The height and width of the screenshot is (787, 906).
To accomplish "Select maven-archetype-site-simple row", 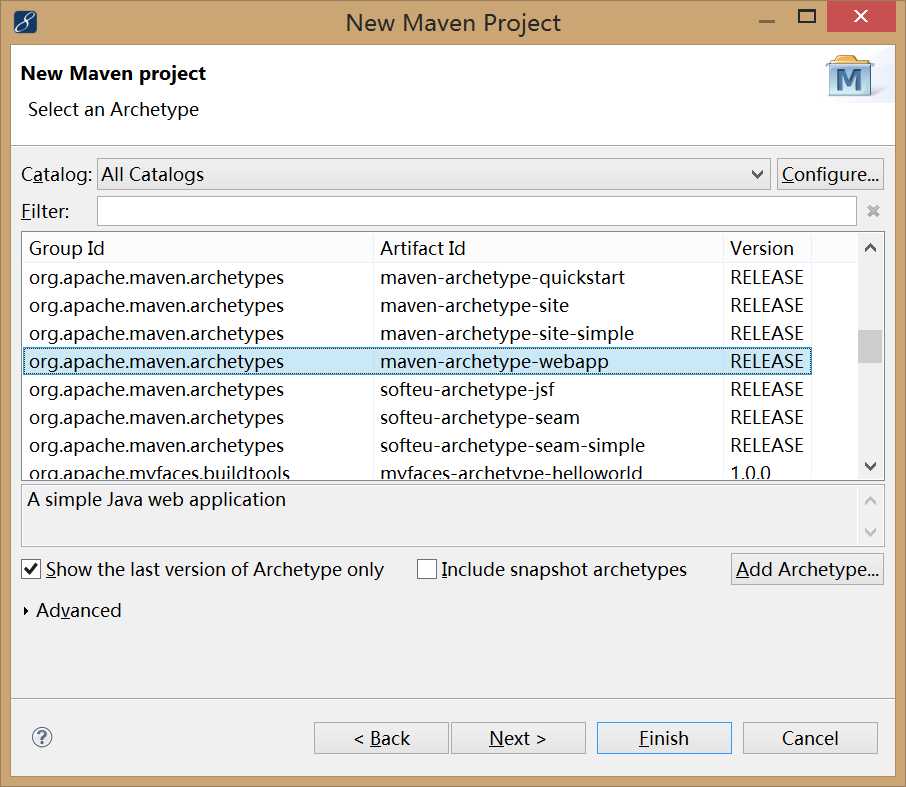I will 417,333.
